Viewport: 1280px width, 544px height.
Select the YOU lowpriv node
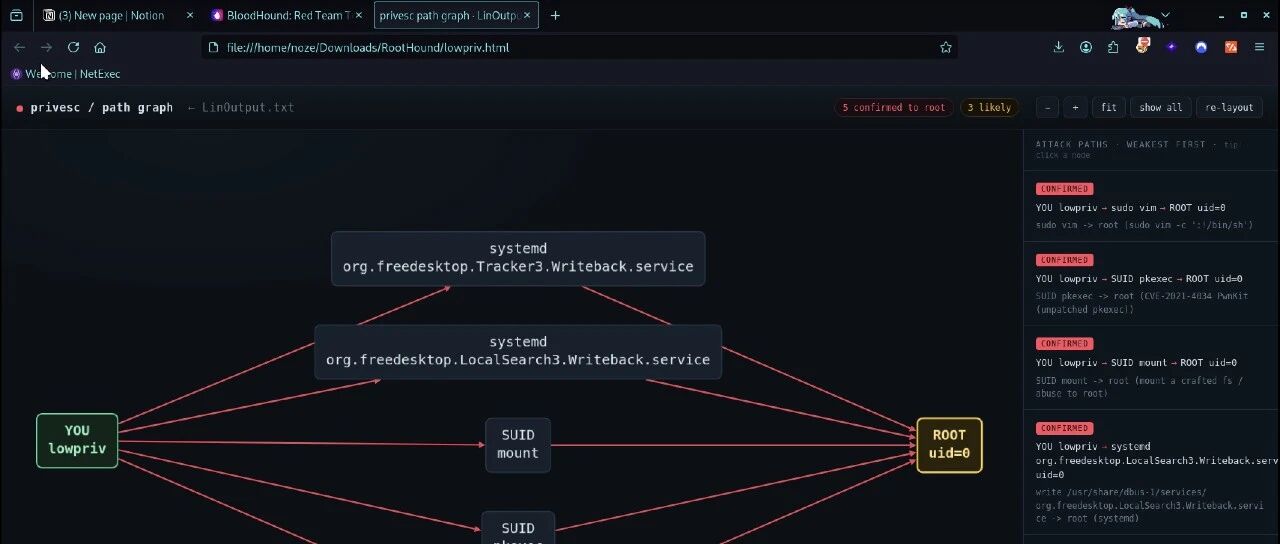pyautogui.click(x=77, y=440)
